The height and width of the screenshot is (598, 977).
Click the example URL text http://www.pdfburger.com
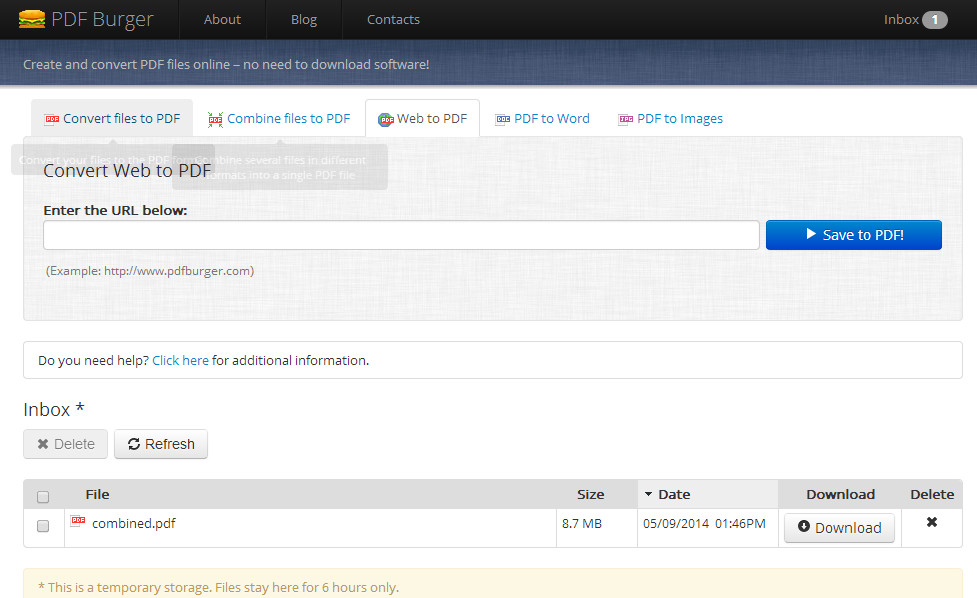[x=178, y=271]
